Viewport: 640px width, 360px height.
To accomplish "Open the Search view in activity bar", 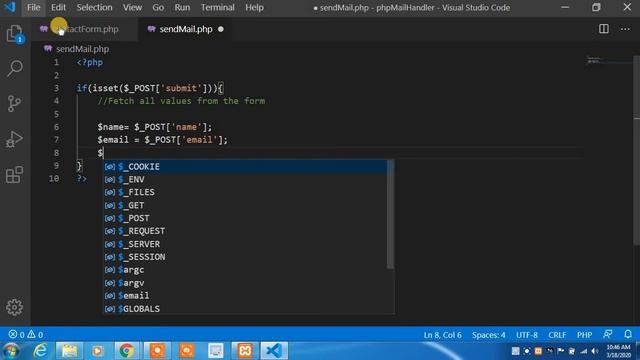I will click(x=15, y=69).
